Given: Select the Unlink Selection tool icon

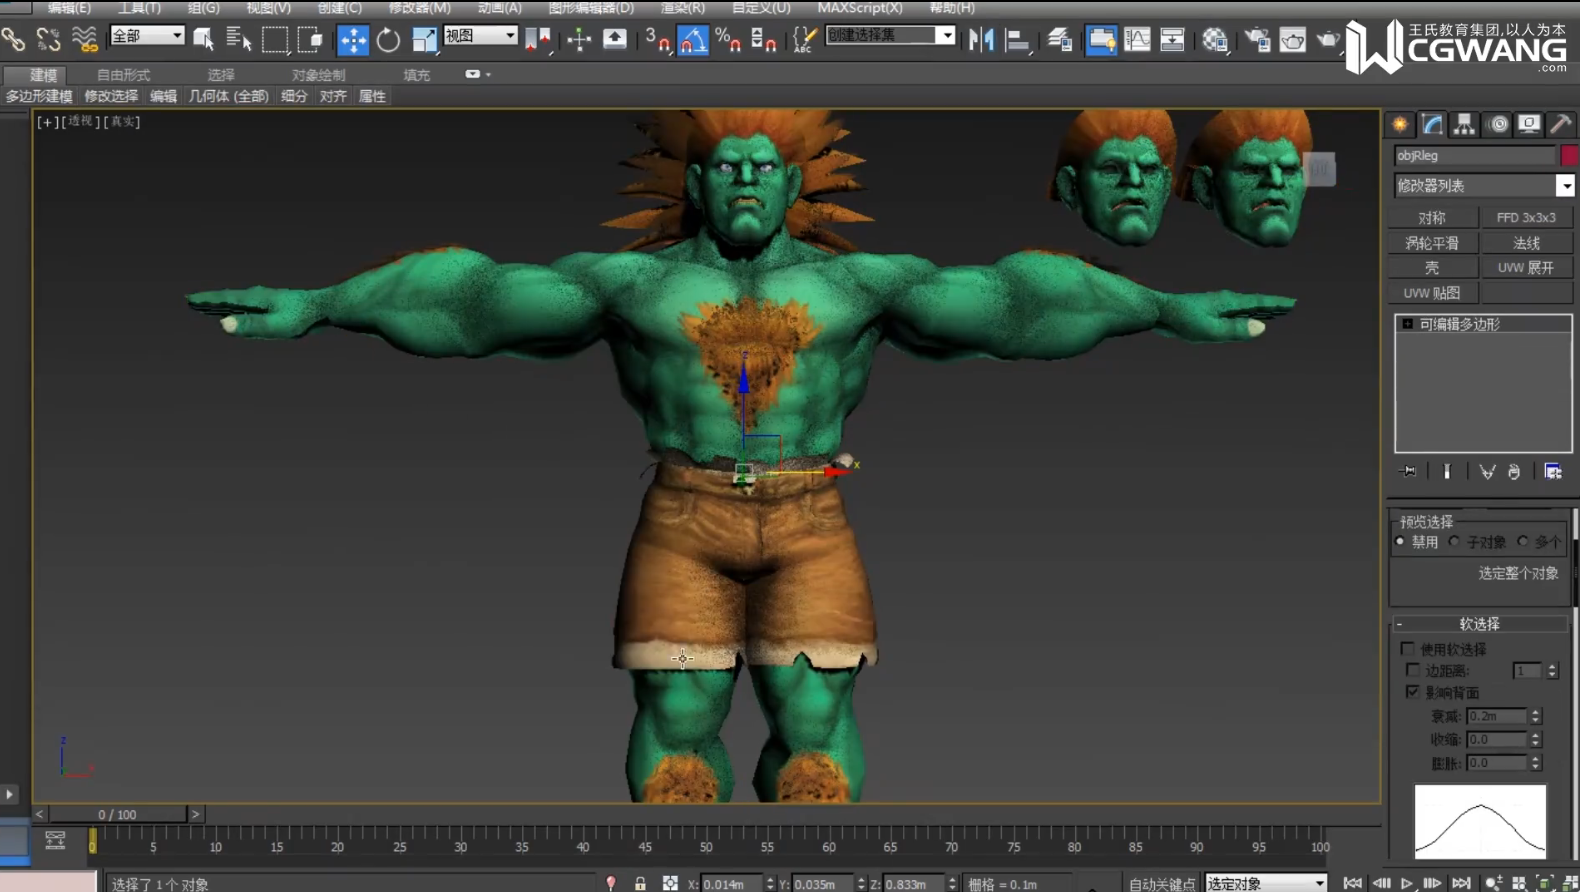Looking at the screenshot, I should (x=48, y=39).
